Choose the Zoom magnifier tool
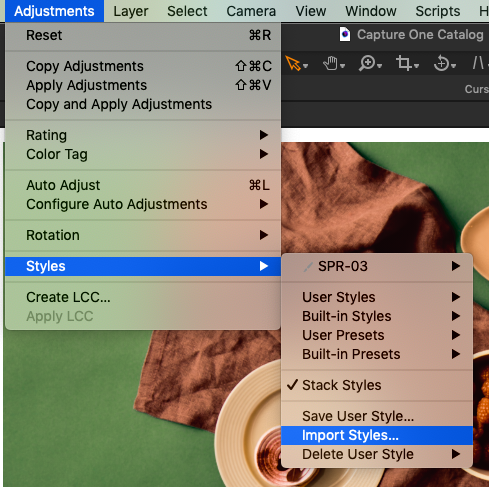 pos(367,63)
